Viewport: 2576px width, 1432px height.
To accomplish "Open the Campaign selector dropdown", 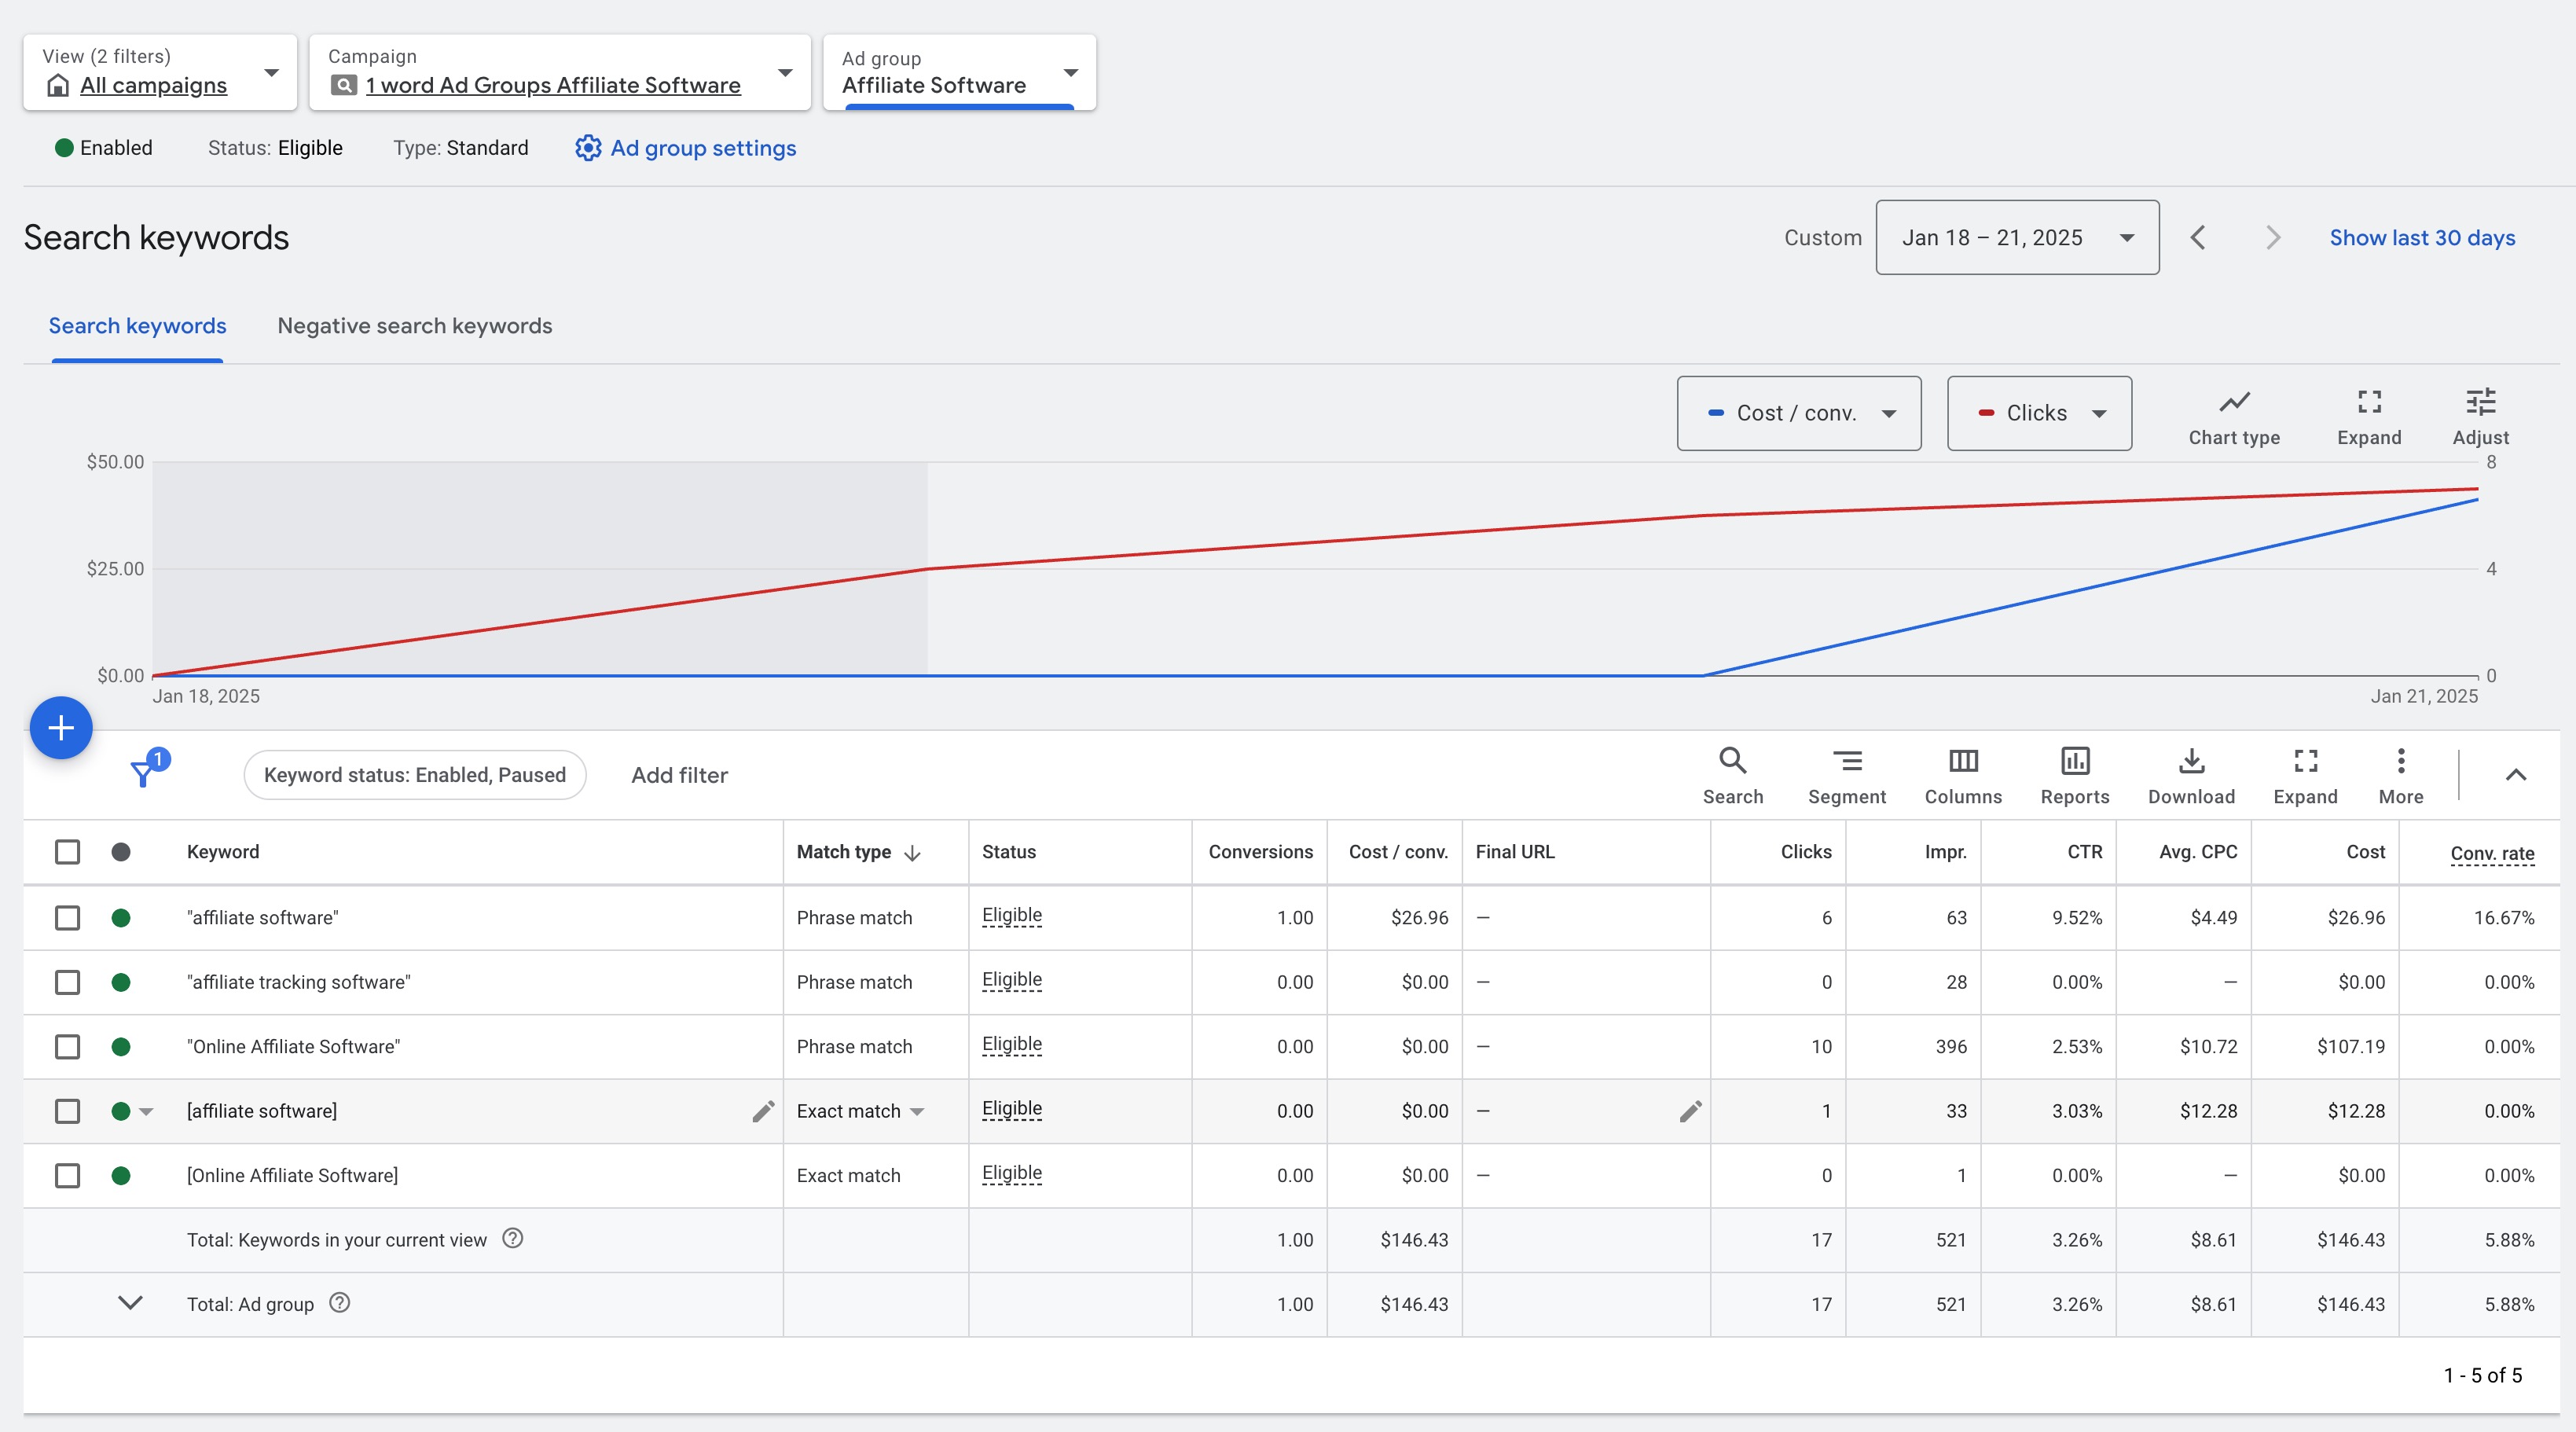I will click(786, 73).
